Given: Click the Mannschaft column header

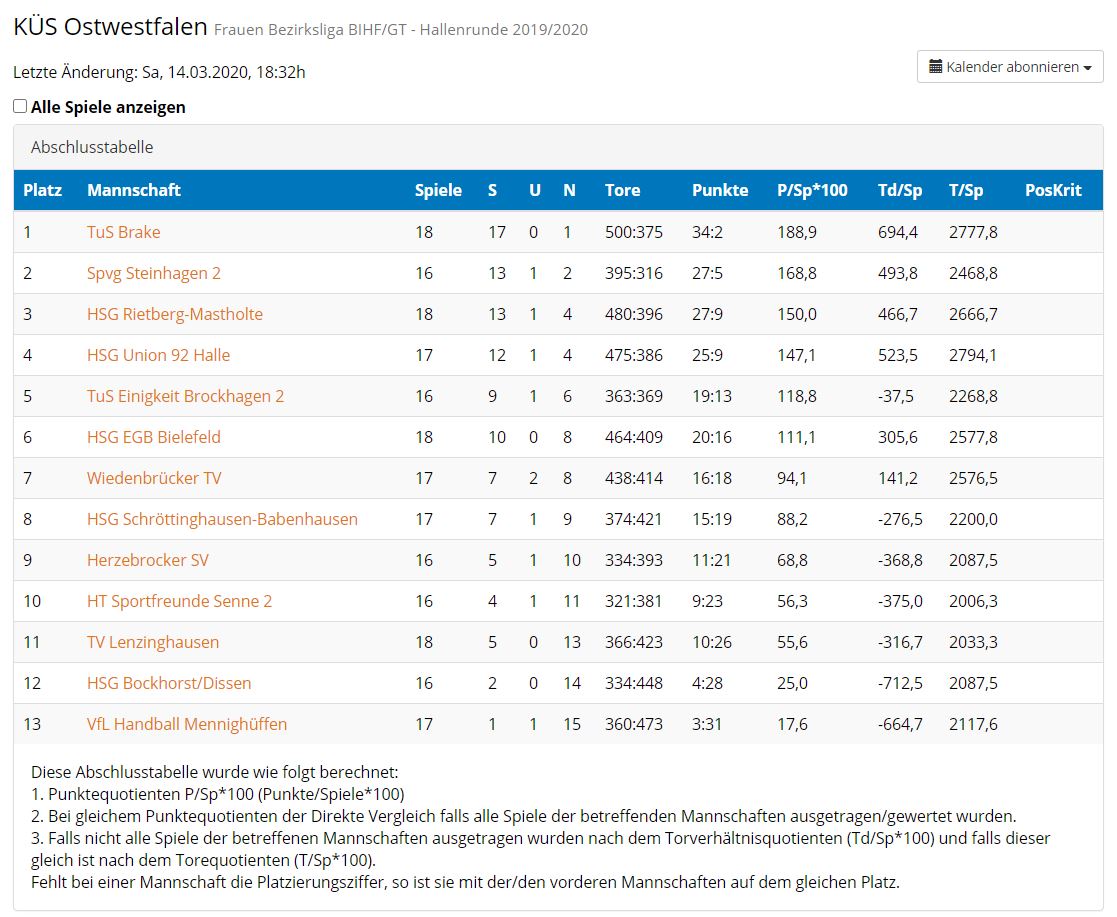Looking at the screenshot, I should 134,190.
